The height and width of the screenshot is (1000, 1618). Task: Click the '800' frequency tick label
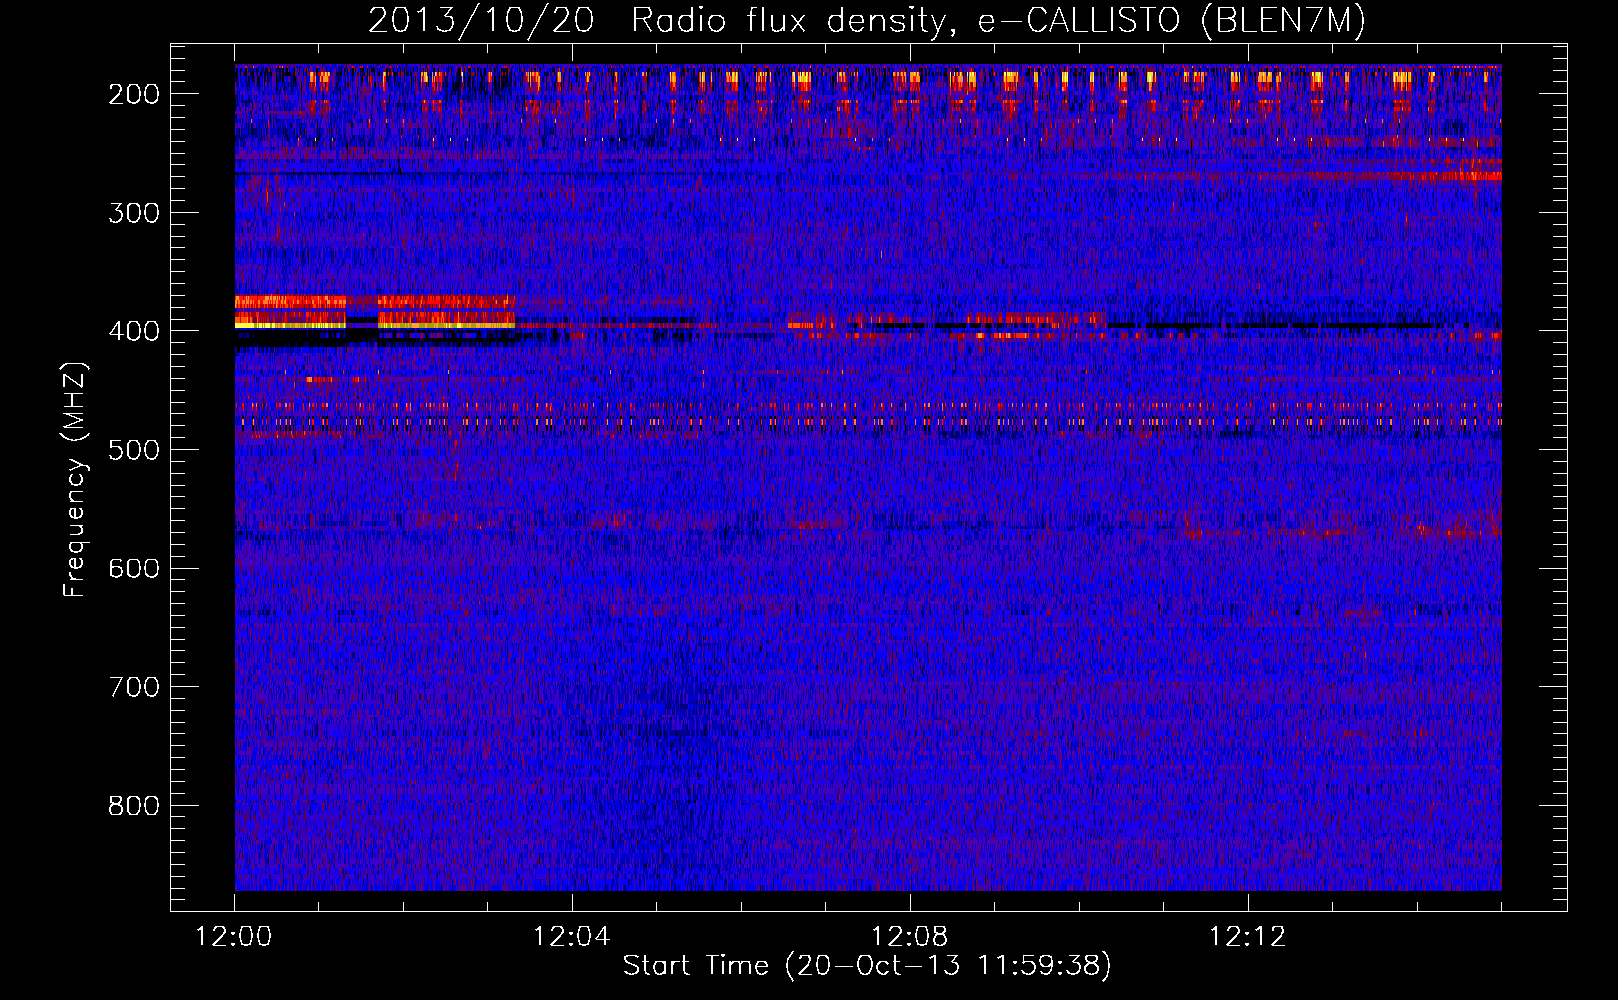coord(133,806)
